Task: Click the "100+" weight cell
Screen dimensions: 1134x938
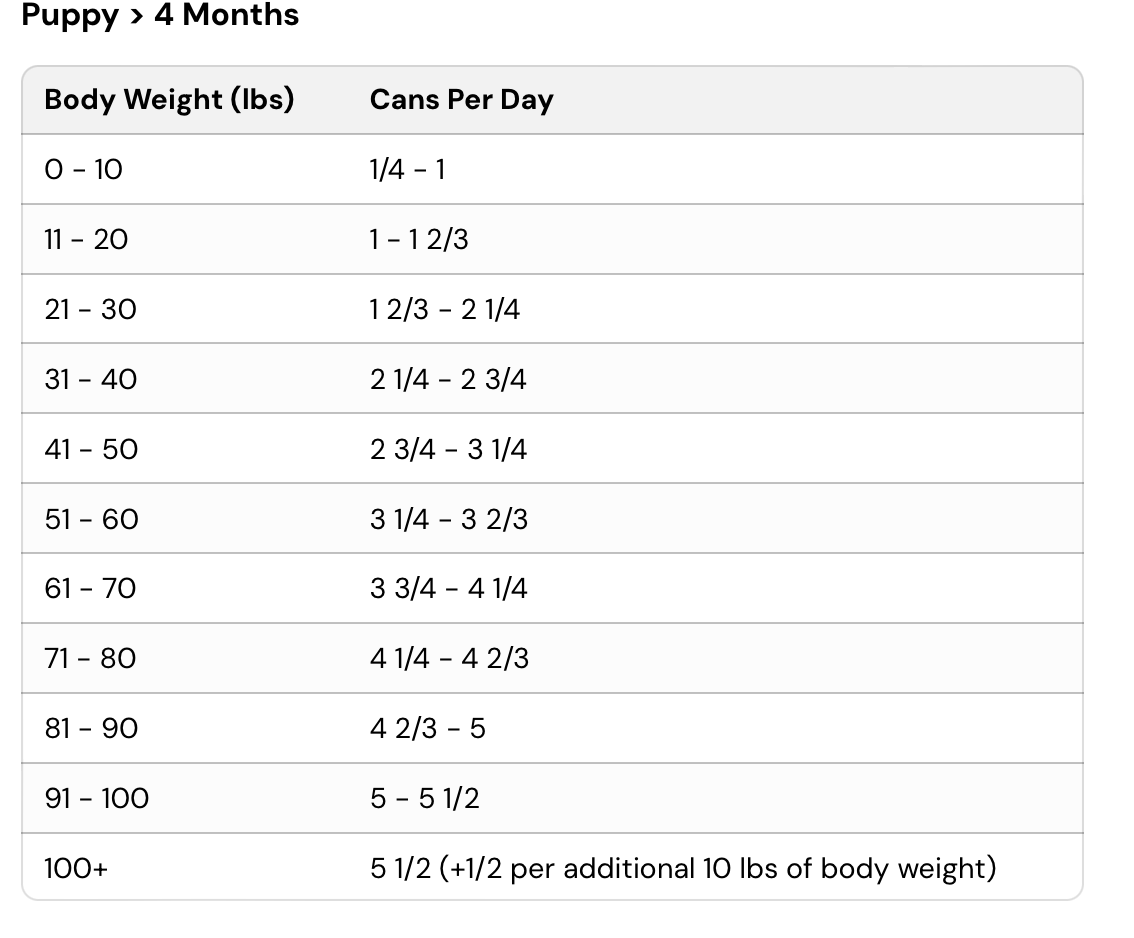Action: coord(76,869)
